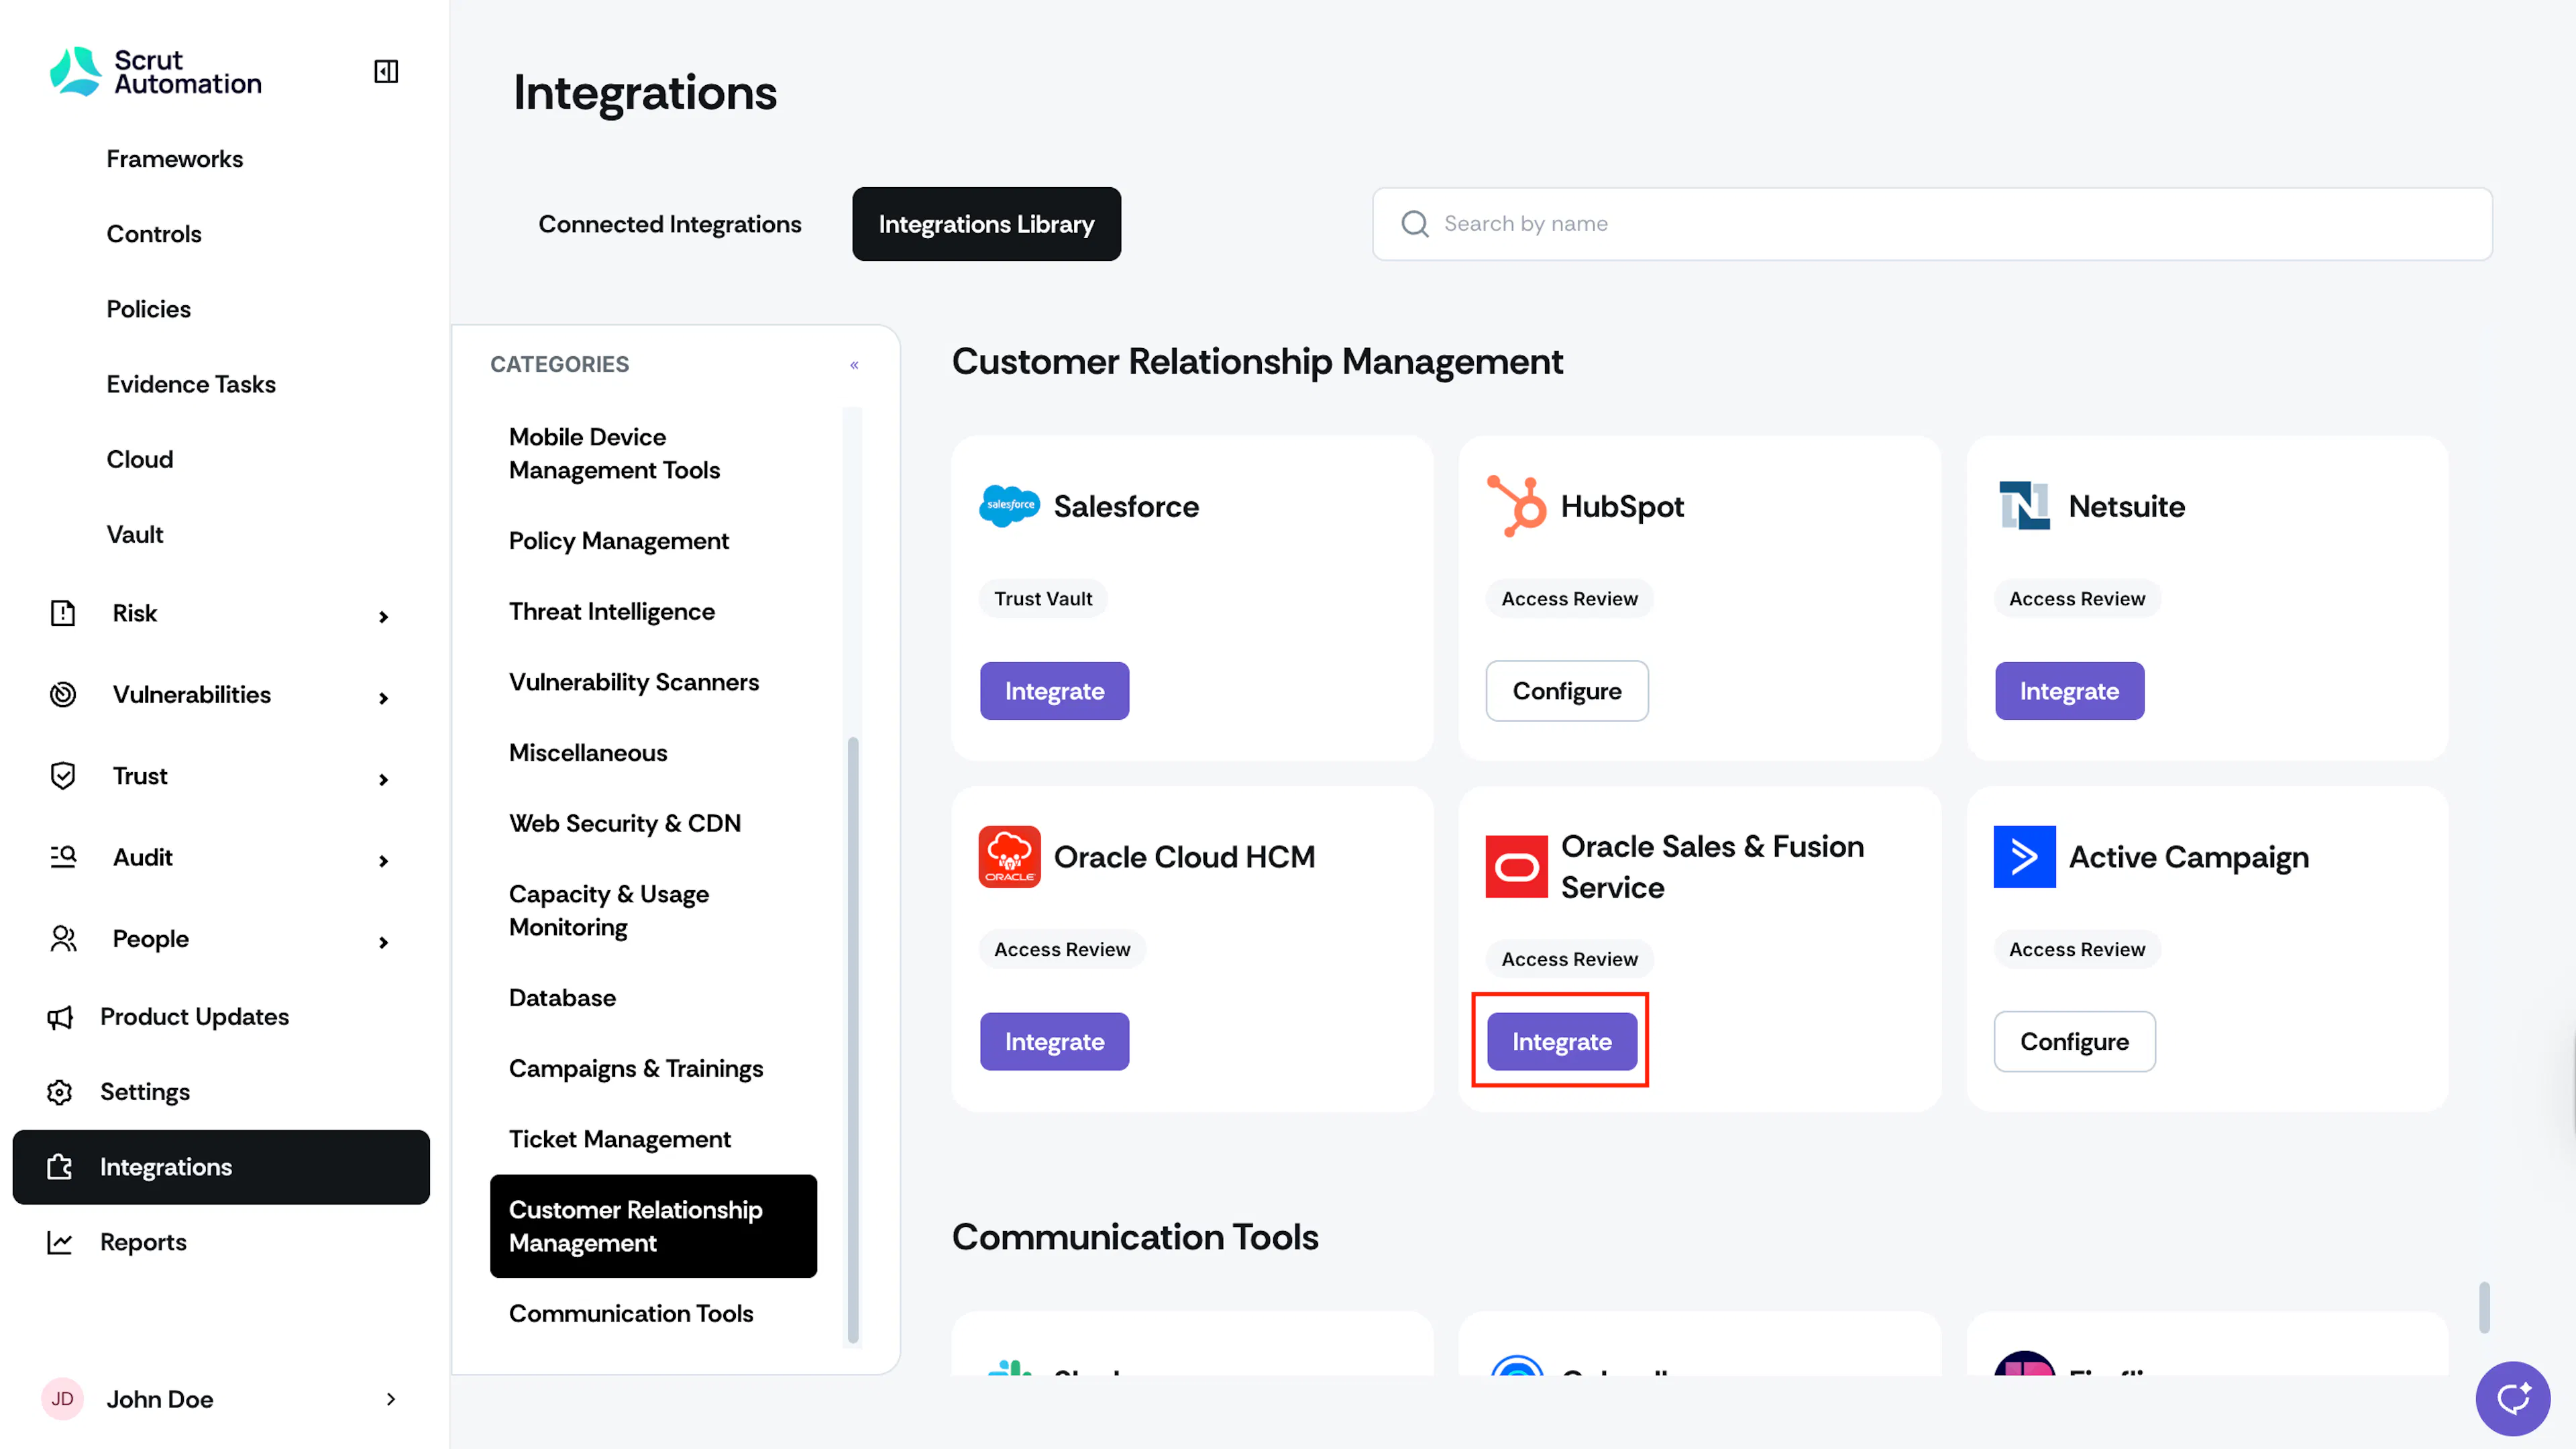Click the Netsuite logo icon
The height and width of the screenshot is (1449, 2576).
pyautogui.click(x=2024, y=506)
